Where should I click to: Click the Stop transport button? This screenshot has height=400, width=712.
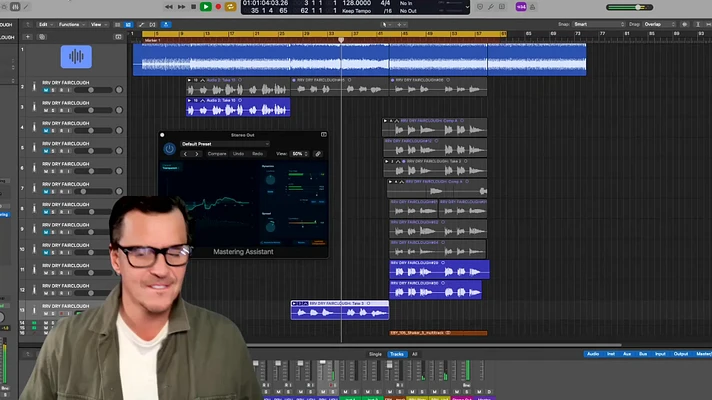pyautogui.click(x=193, y=7)
